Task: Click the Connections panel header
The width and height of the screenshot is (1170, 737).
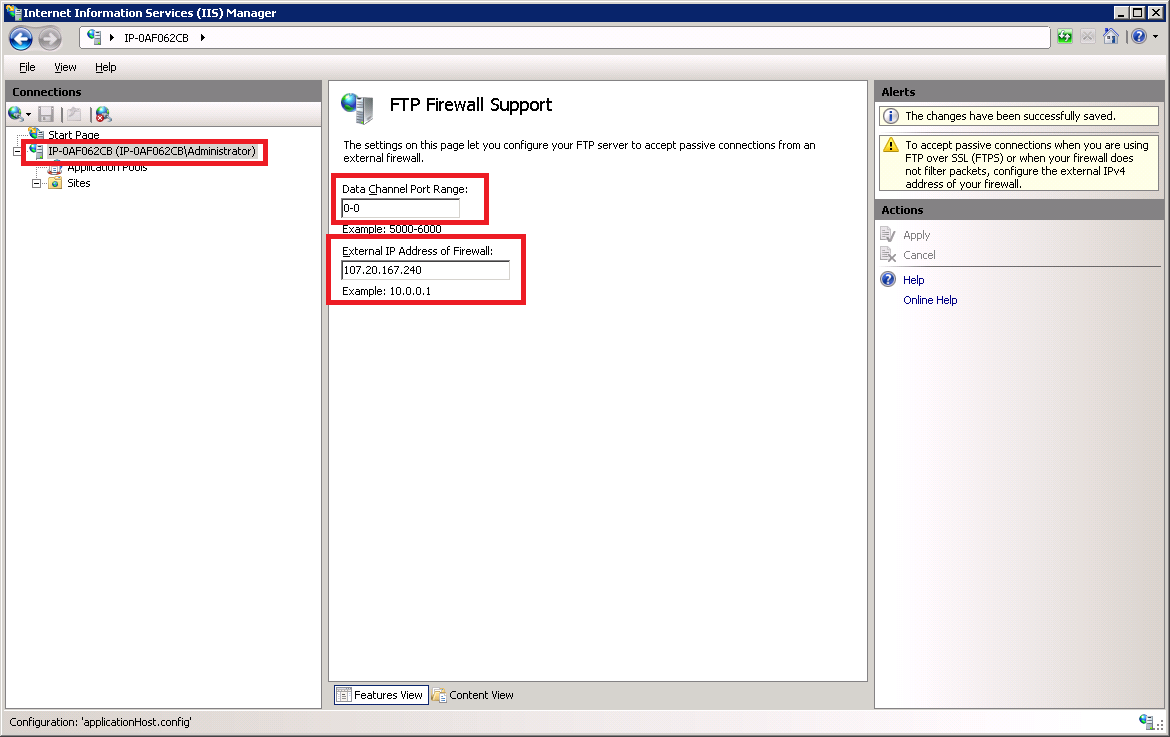Action: (x=163, y=92)
